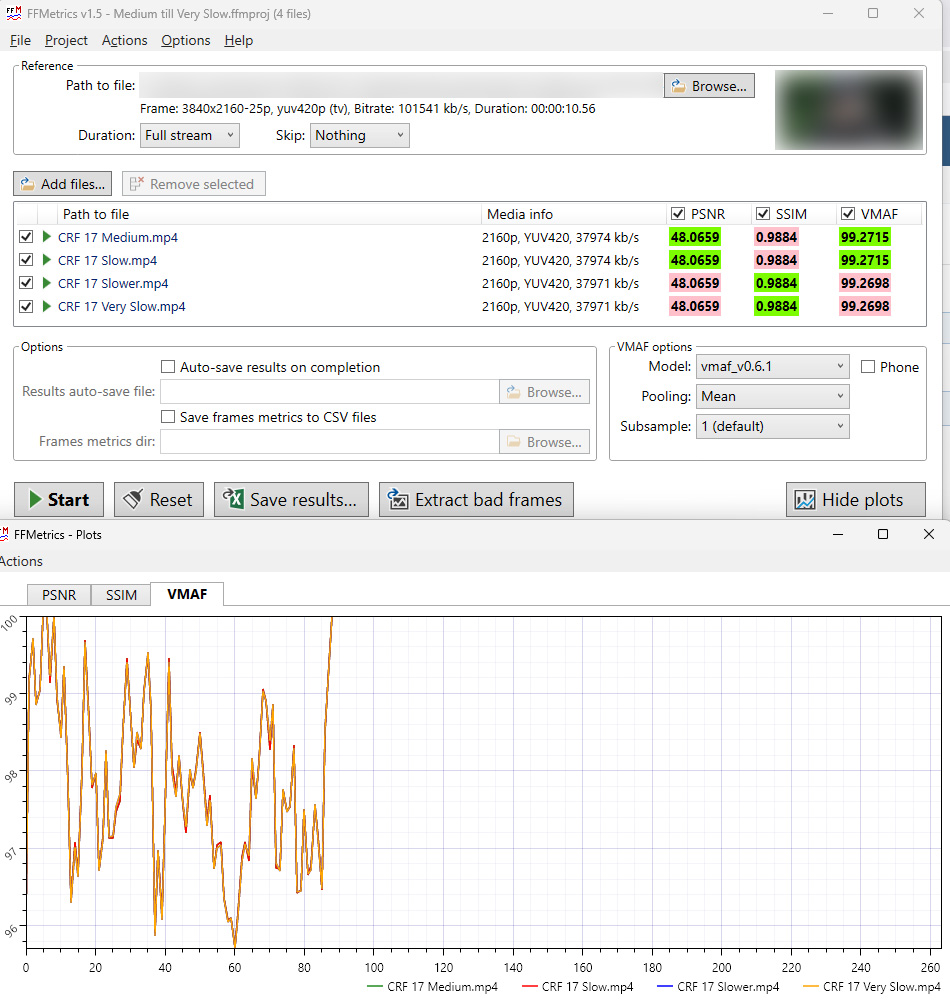Click Add files button
The height and width of the screenshot is (1003, 950).
coord(62,184)
